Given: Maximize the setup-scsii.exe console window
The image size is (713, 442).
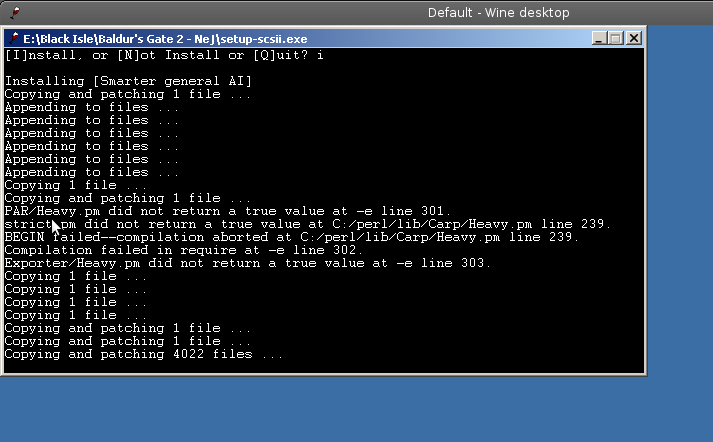Looking at the screenshot, I should coord(616,38).
